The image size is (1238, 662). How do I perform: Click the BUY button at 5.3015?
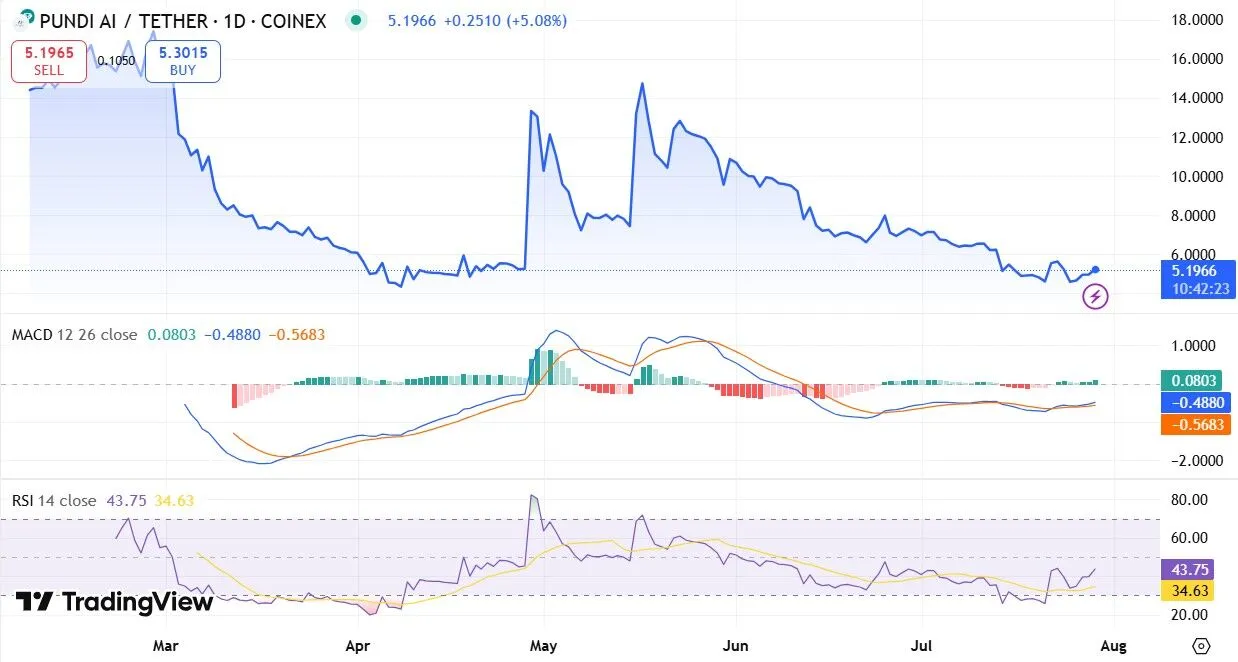182,61
